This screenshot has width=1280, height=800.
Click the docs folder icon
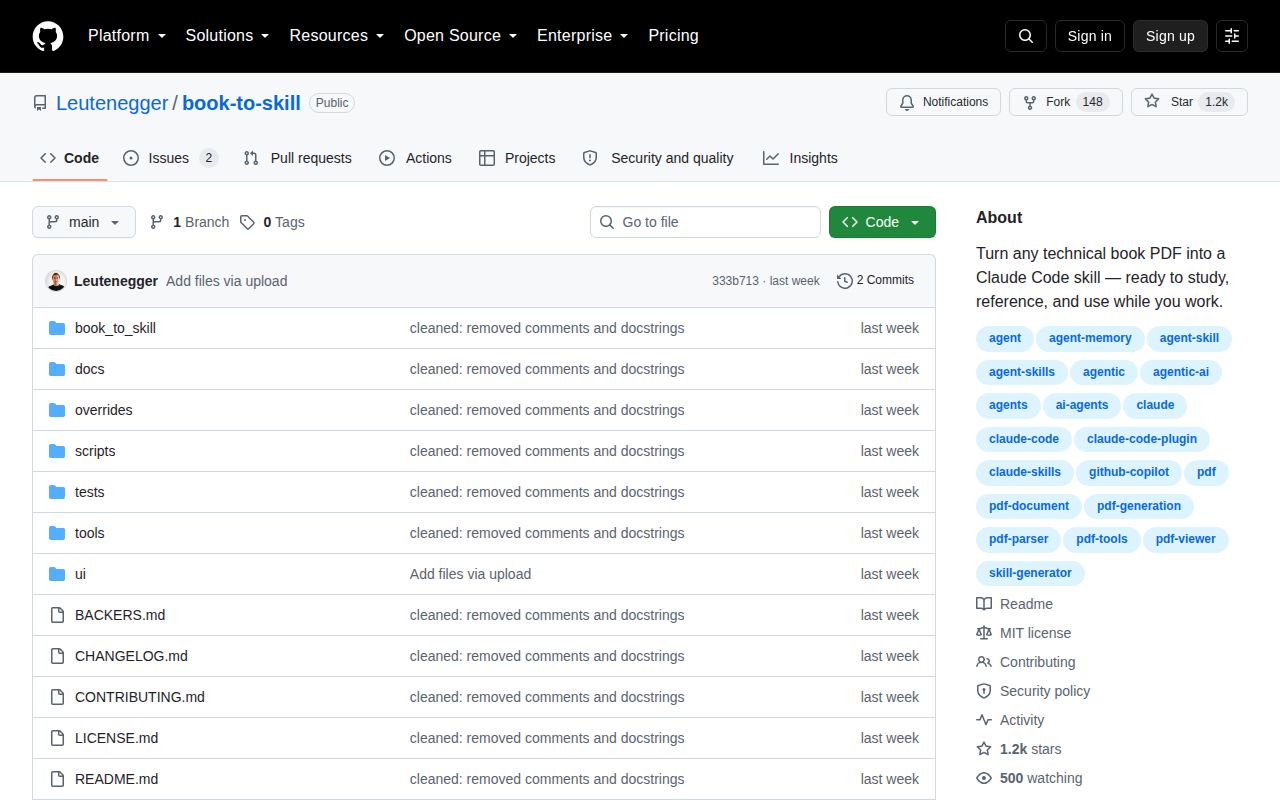57,369
